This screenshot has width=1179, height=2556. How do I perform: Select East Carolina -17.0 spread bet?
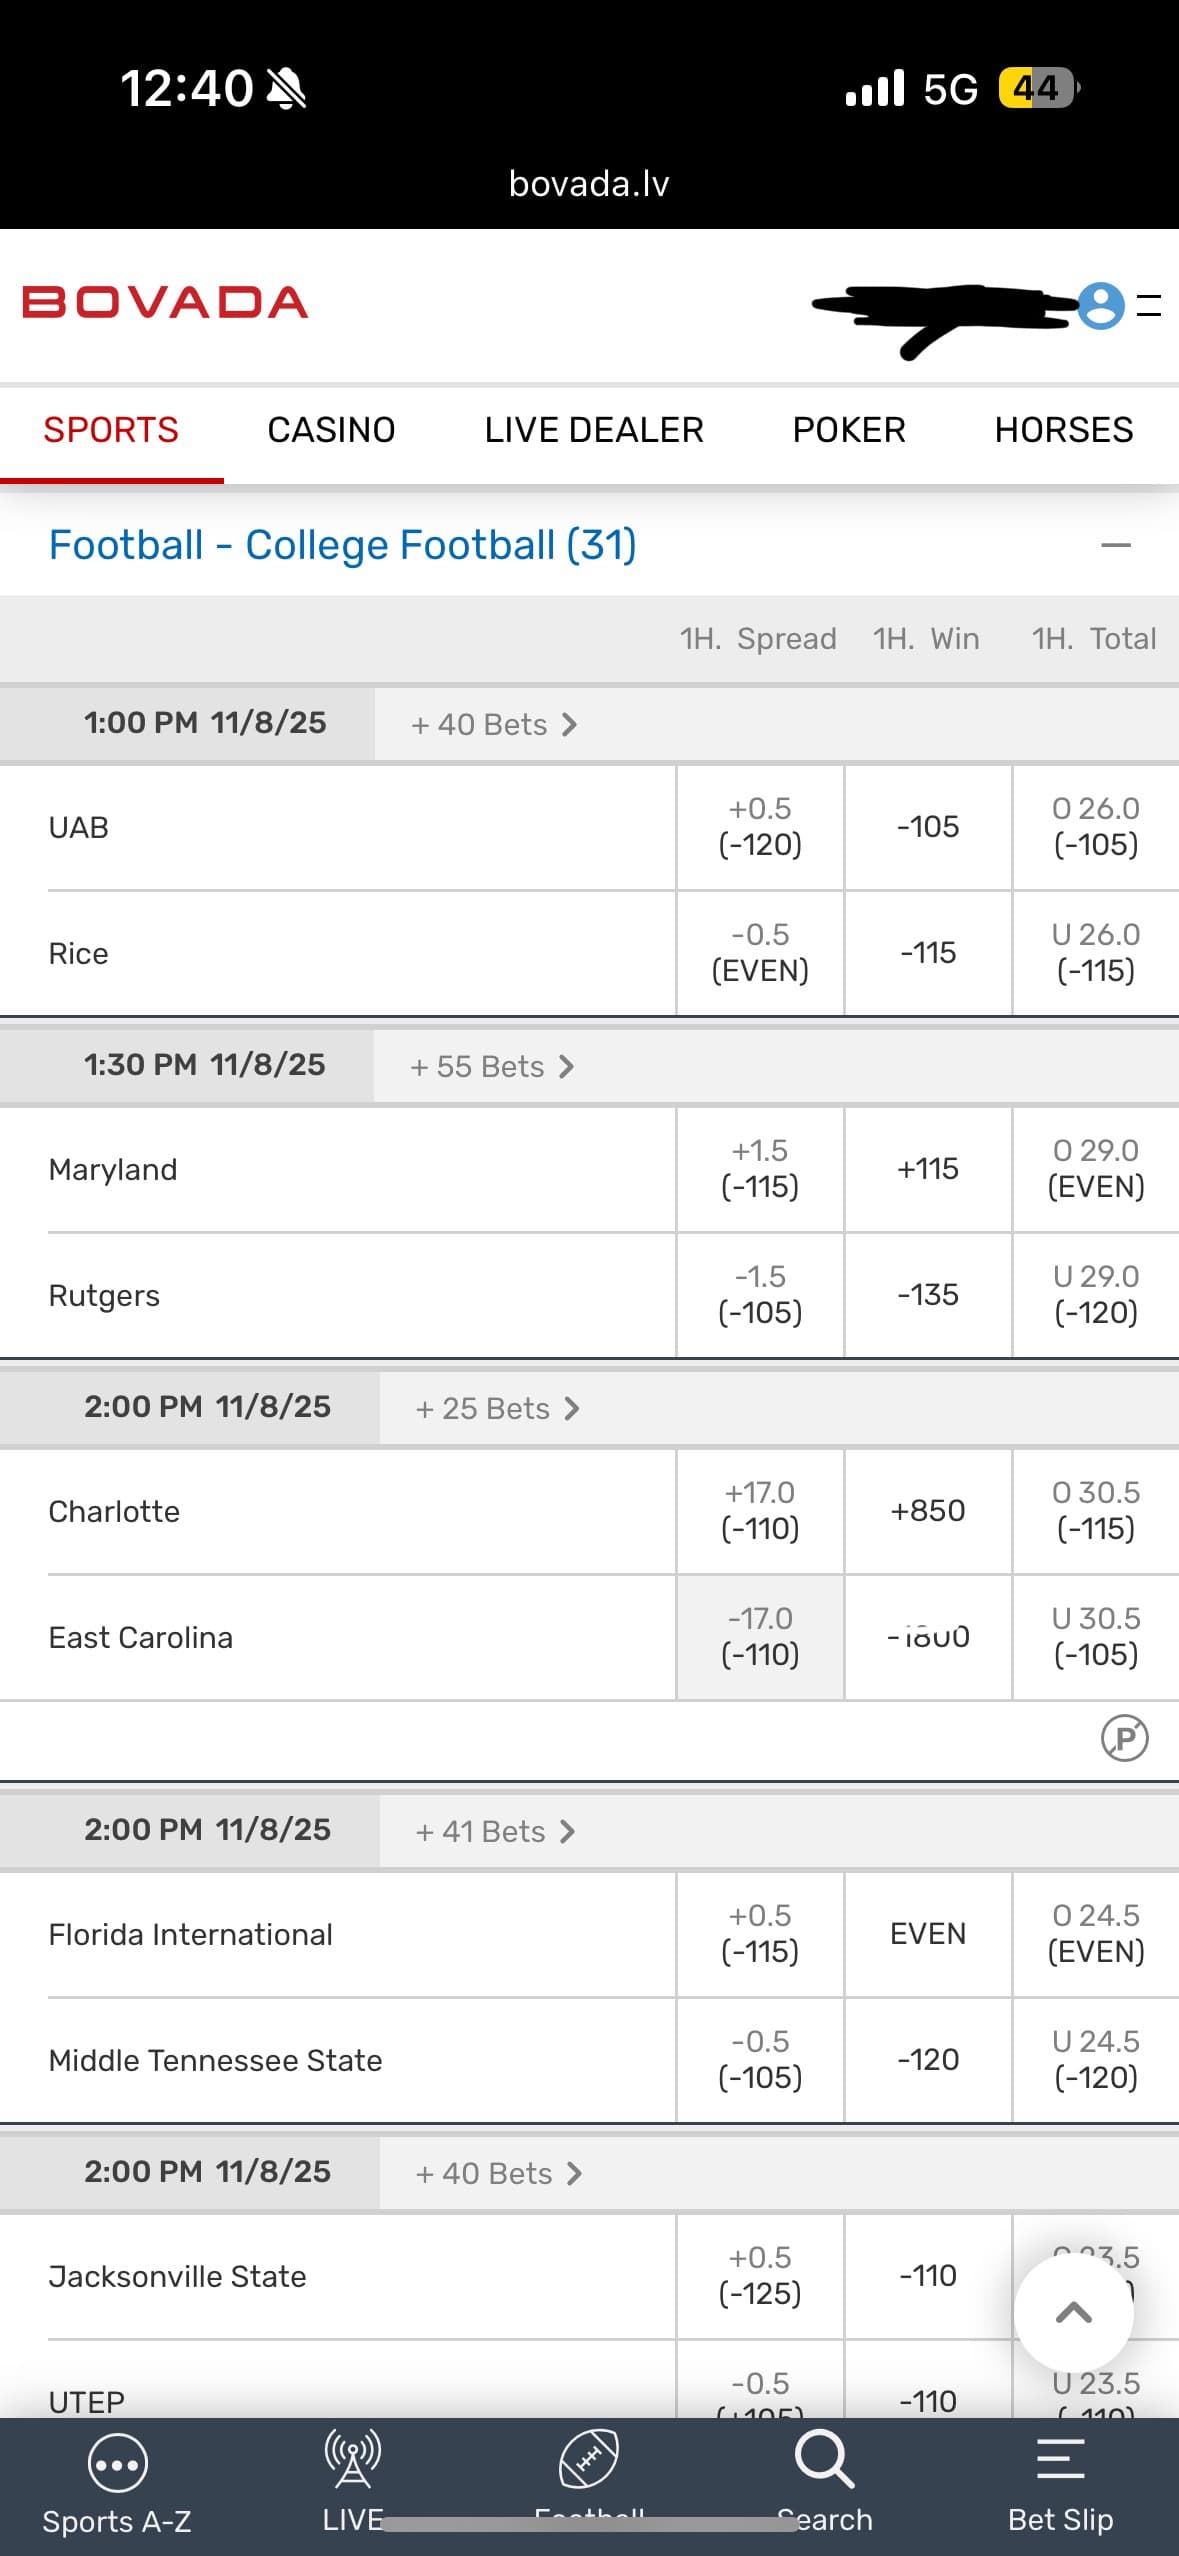tap(760, 1636)
